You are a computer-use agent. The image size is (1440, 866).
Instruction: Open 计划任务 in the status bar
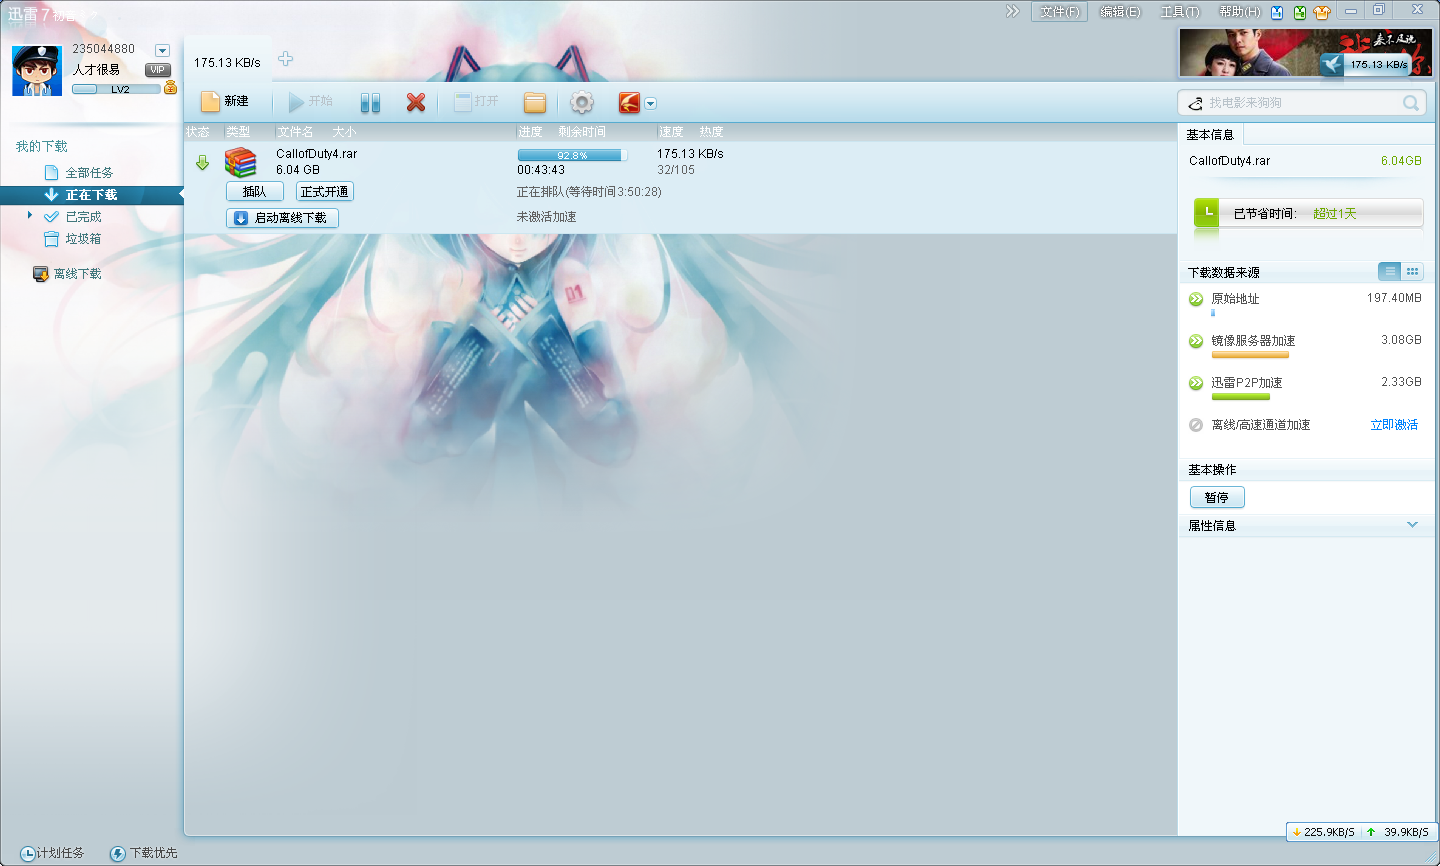[52, 853]
